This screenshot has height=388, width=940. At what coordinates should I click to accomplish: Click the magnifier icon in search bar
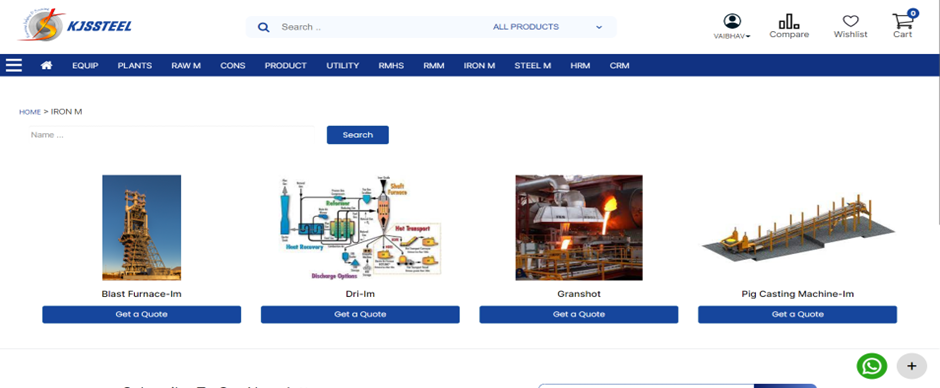pyautogui.click(x=263, y=27)
